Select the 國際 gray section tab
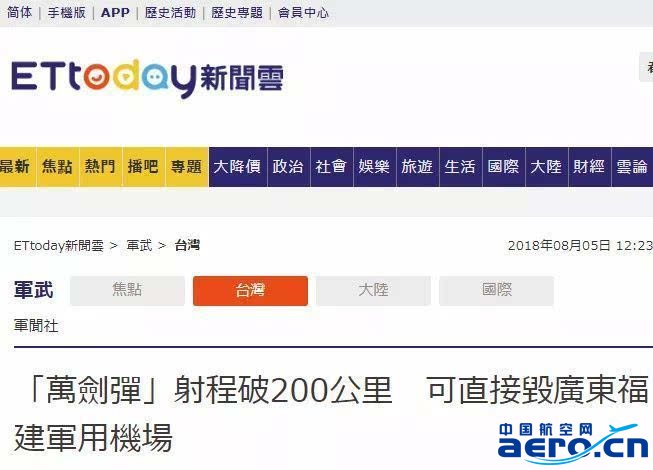653x470 pixels. (x=496, y=291)
